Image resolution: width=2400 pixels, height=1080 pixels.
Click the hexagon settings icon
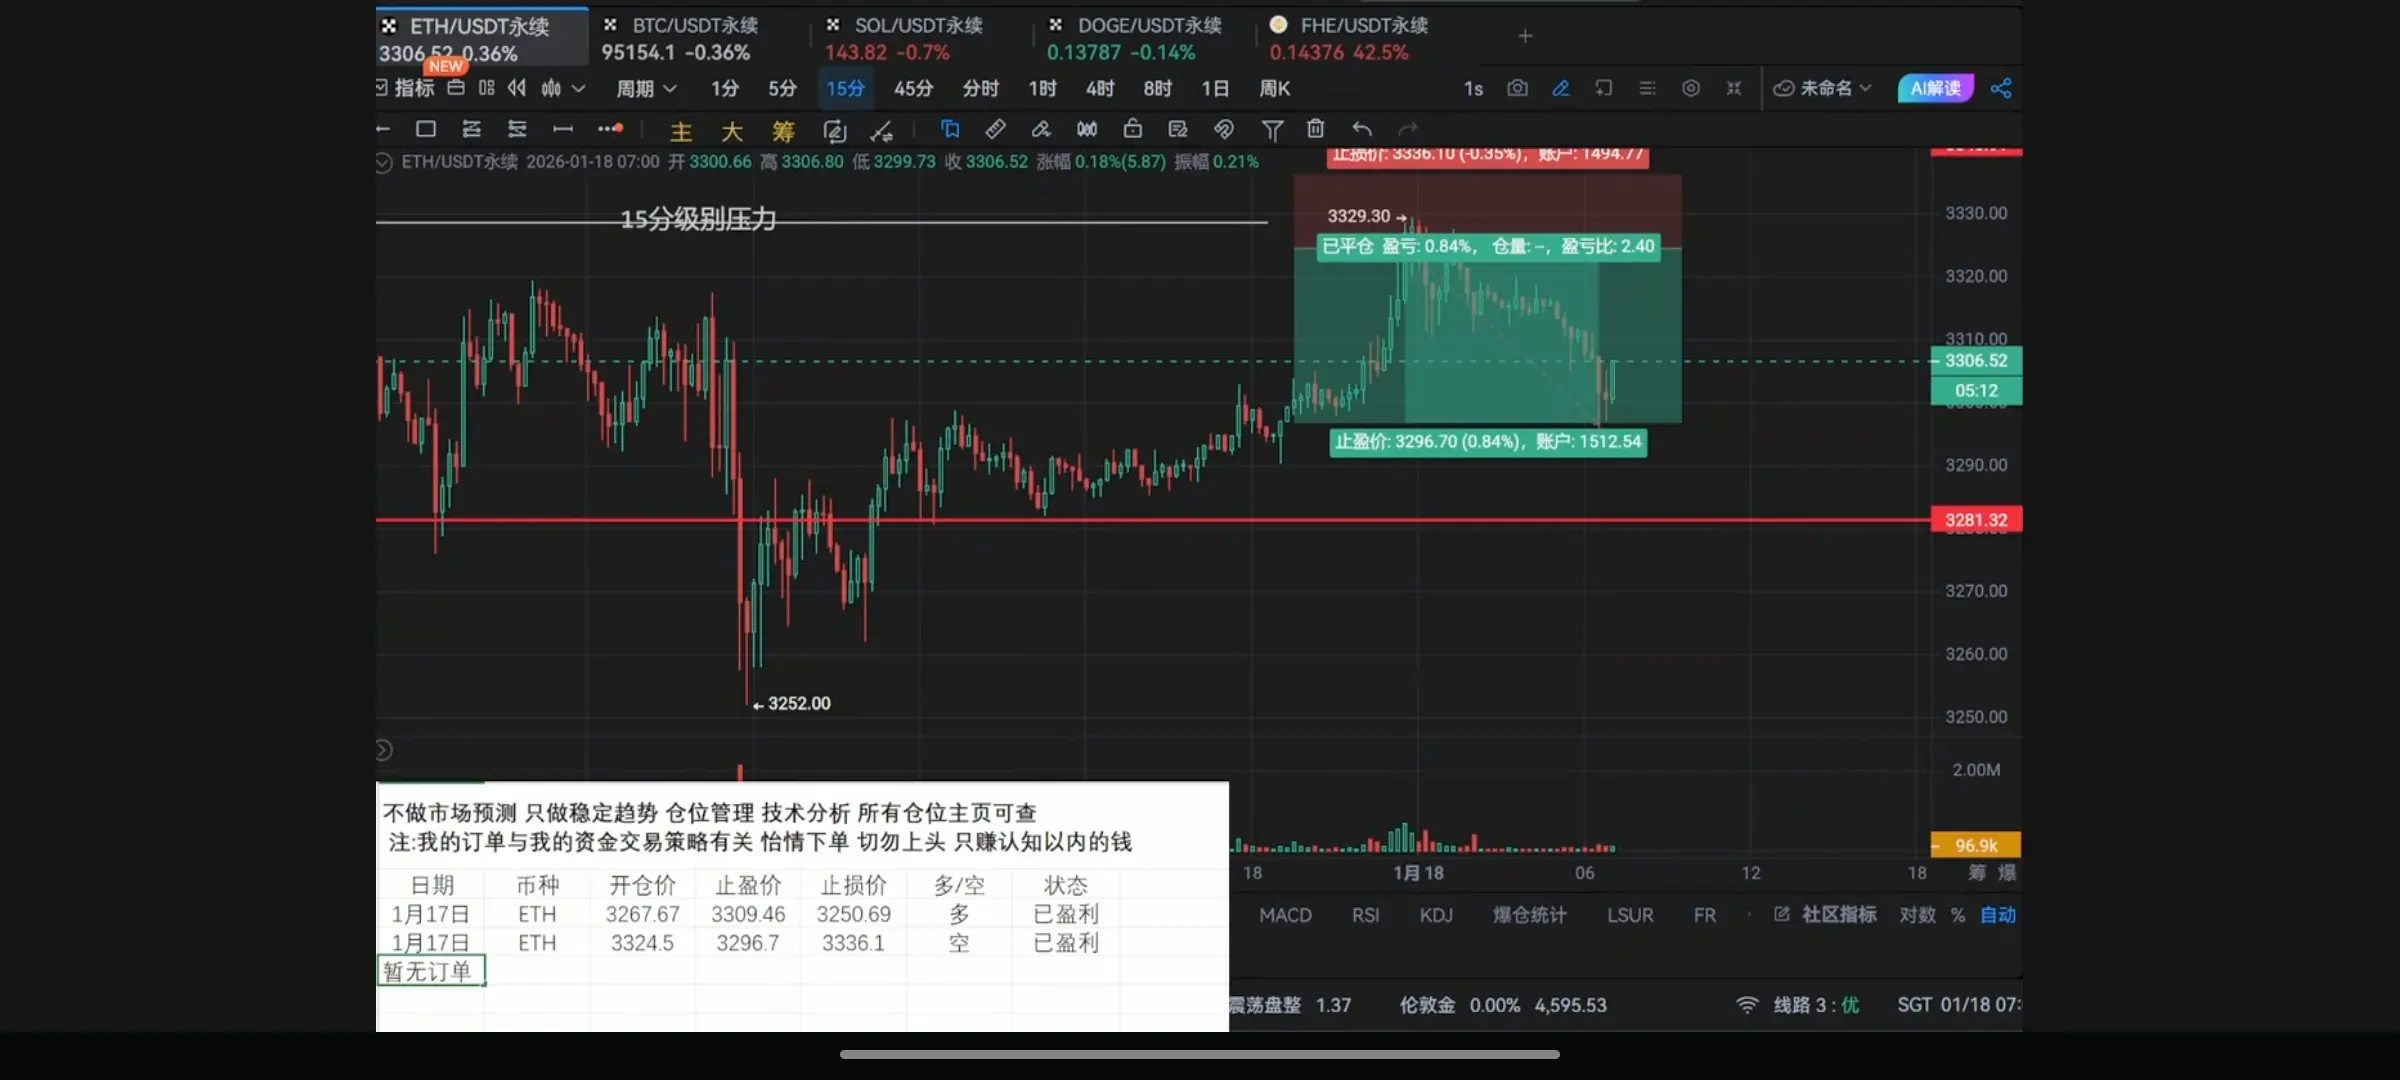tap(1690, 88)
